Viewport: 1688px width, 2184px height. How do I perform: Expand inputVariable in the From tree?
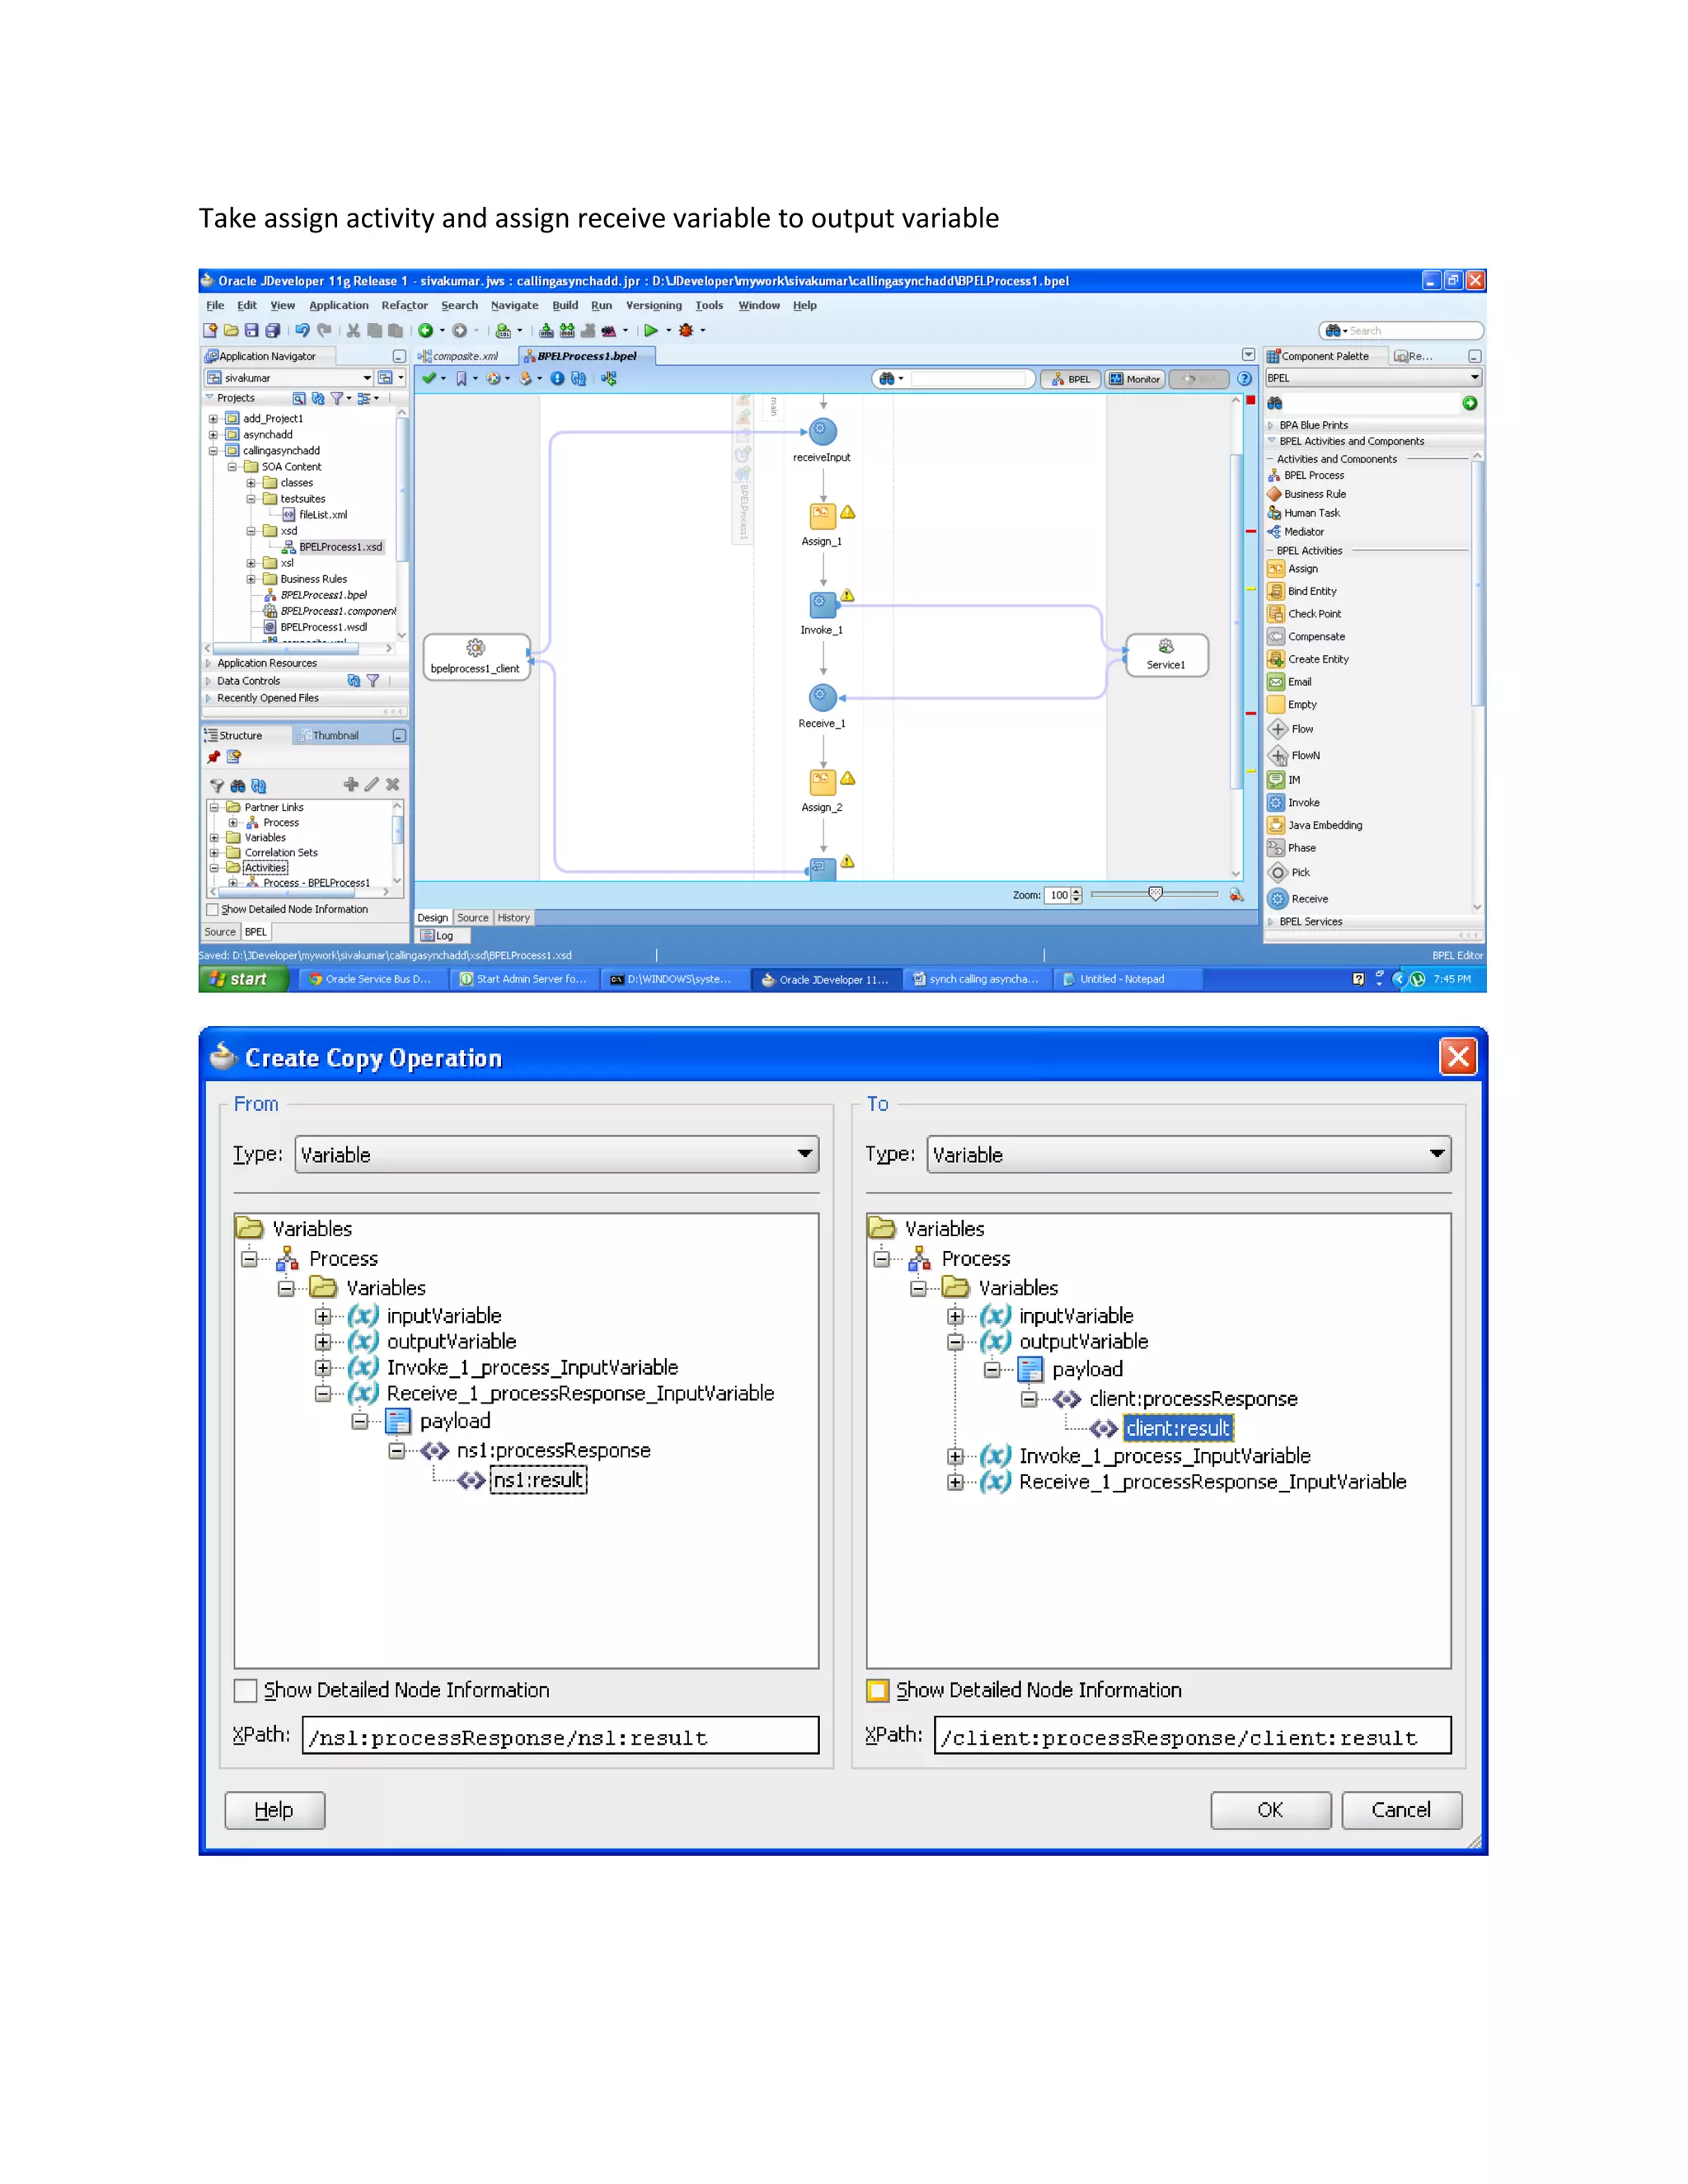[x=322, y=1316]
